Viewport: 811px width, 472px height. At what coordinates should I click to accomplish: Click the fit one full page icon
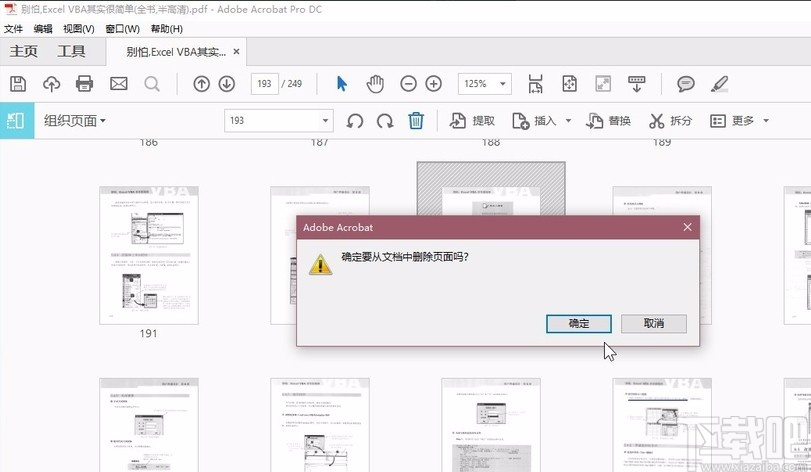tap(569, 84)
